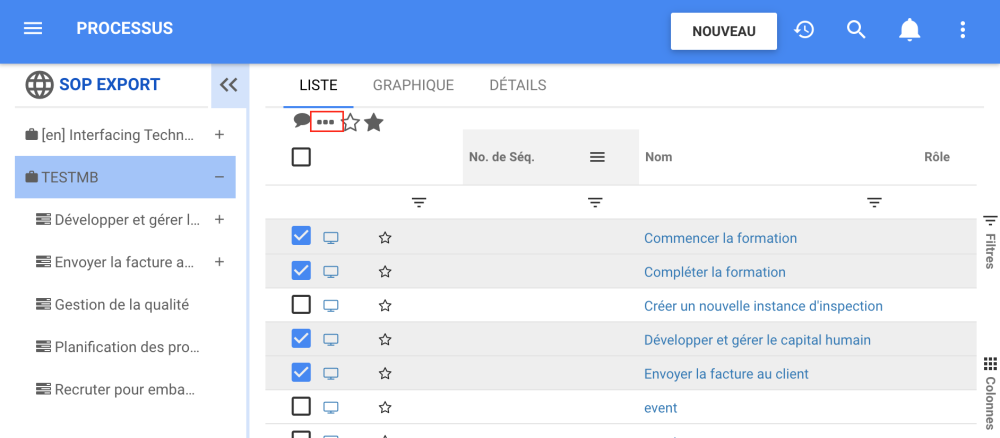Switch to the DÉTAILS tab
The image size is (1000, 438).
(517, 85)
